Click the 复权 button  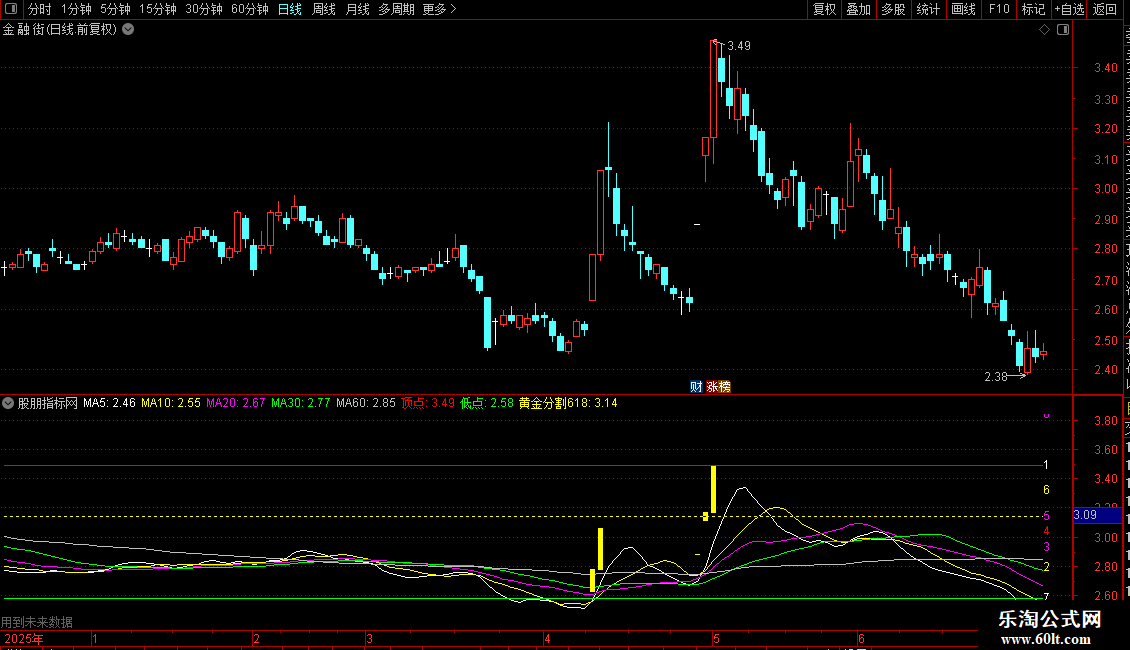click(x=824, y=9)
